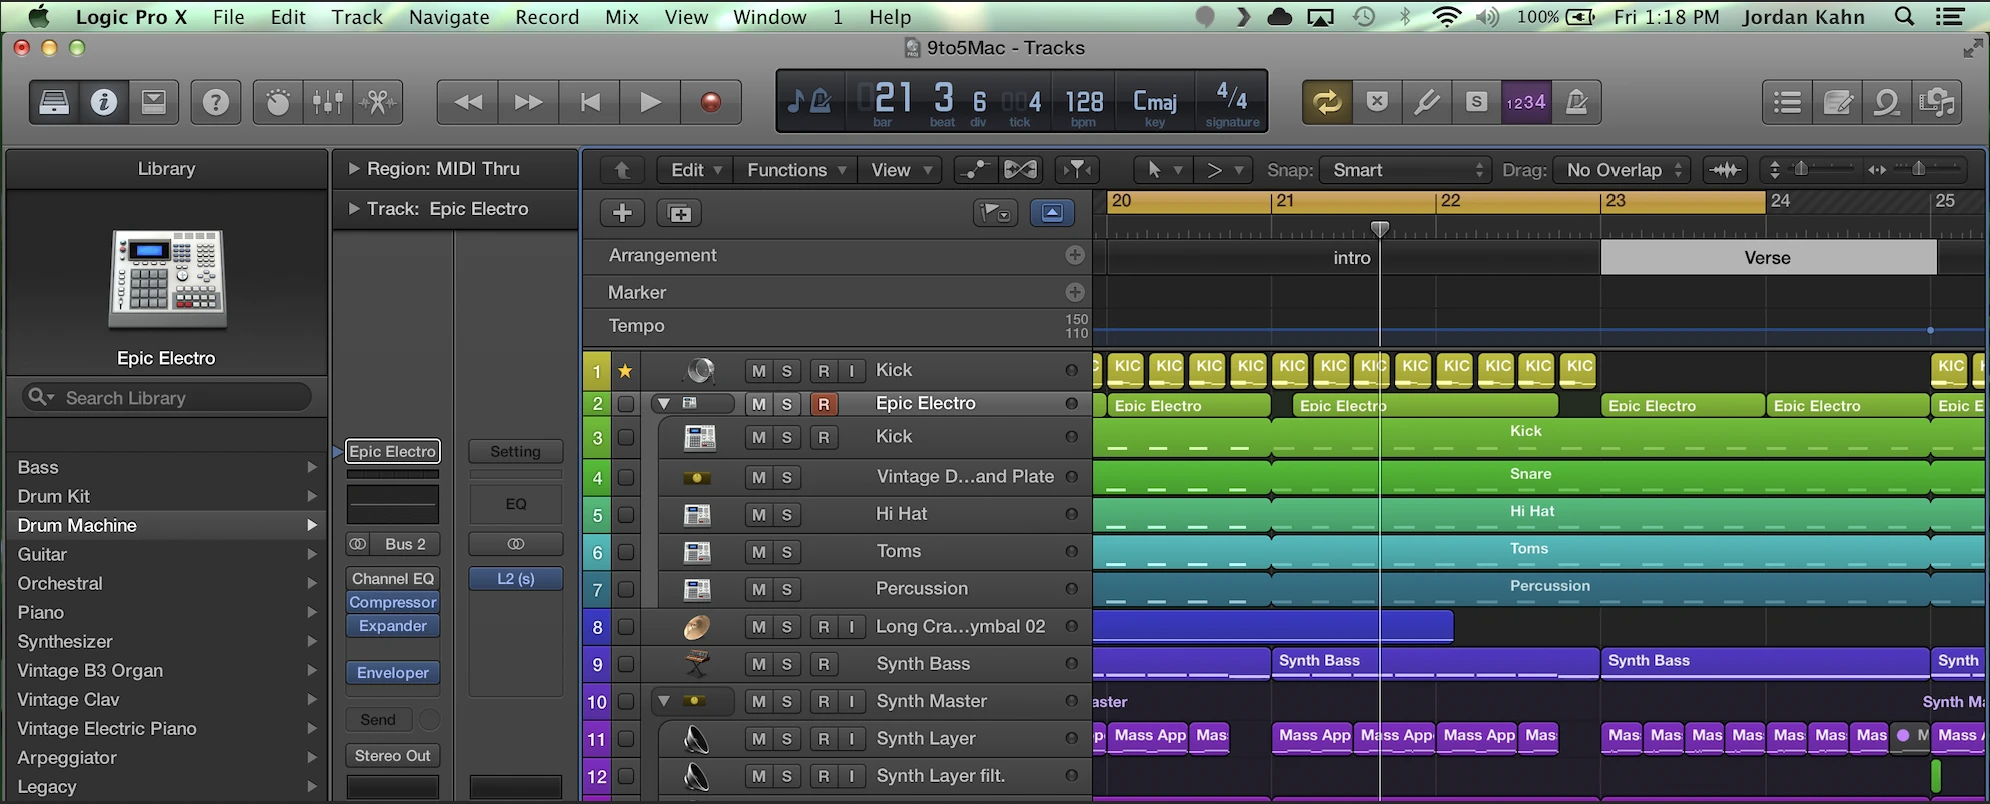This screenshot has width=1990, height=804.
Task: Show the List Editors panel
Action: pyautogui.click(x=1787, y=102)
